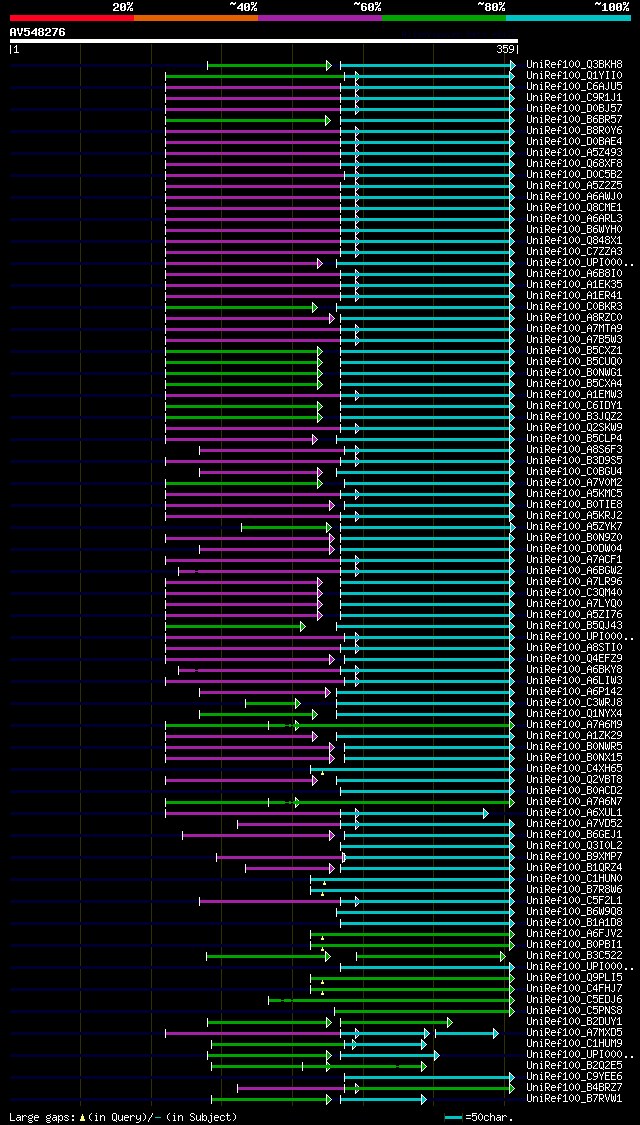Viewport: 640px width, 1125px height.
Task: Click the UniRef100_Q68XF8 hit name
Action: point(574,164)
